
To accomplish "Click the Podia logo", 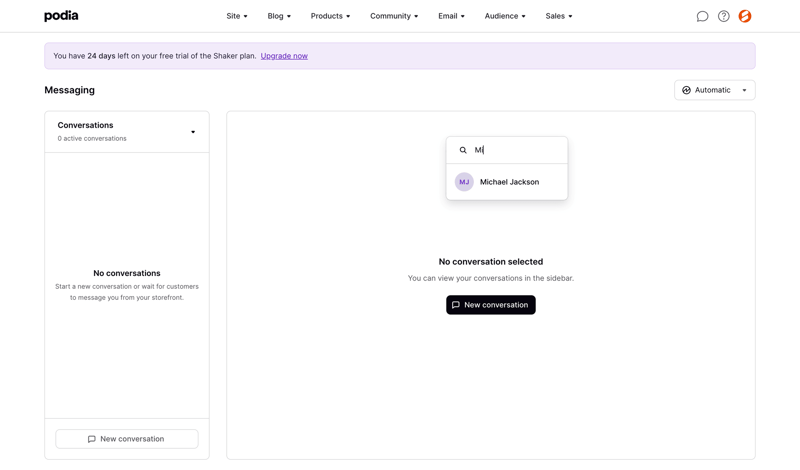I will tap(61, 16).
